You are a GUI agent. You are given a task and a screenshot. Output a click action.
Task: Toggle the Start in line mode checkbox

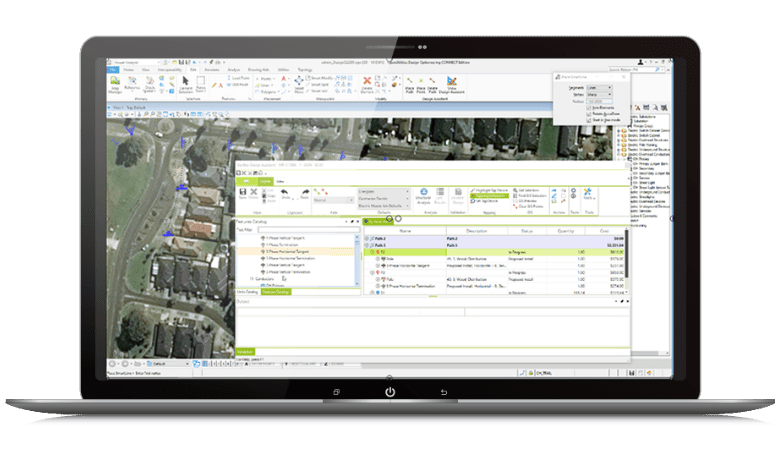[587, 119]
